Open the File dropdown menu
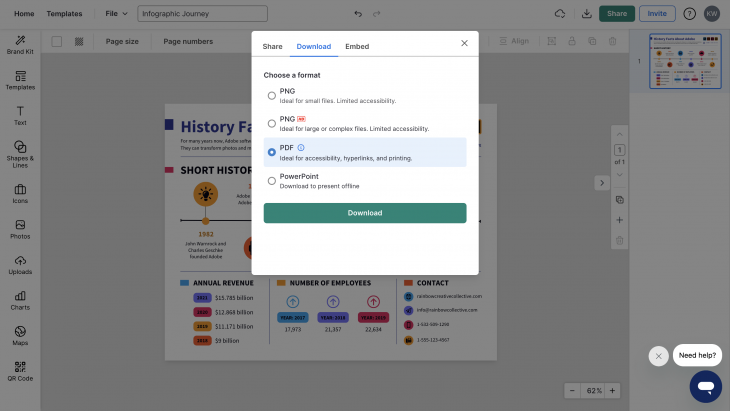 pyautogui.click(x=116, y=14)
